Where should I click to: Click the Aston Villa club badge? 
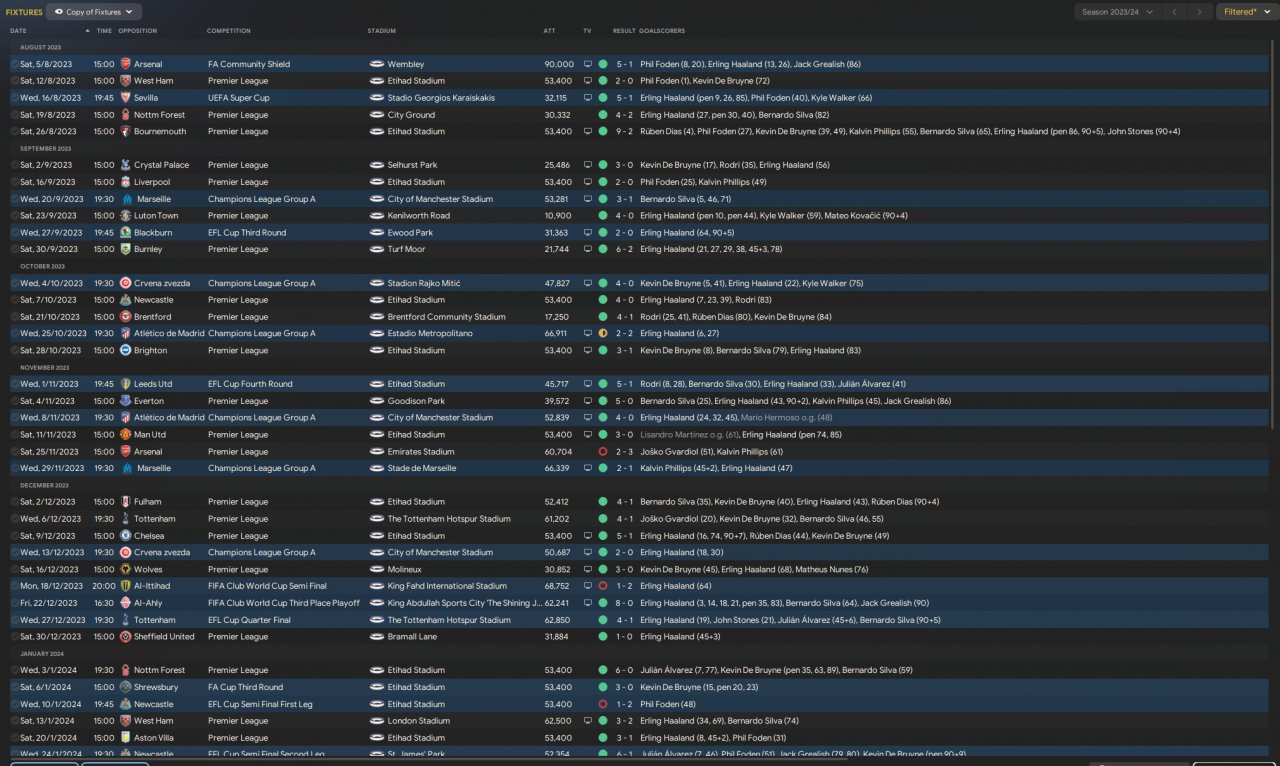coord(125,738)
